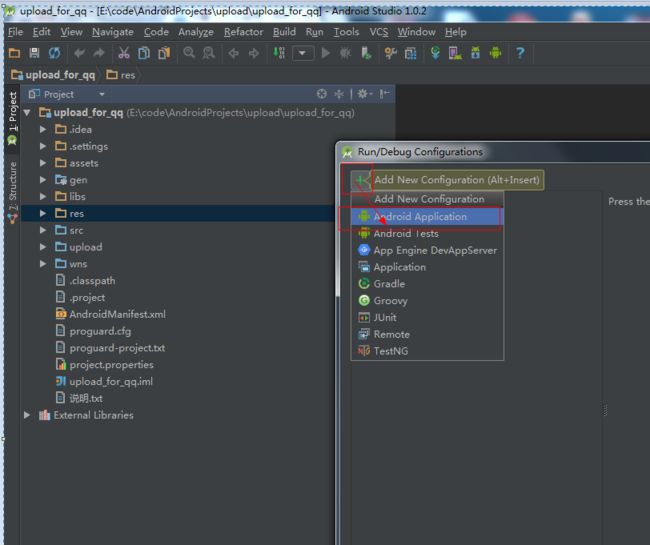Hide the Project tool window
Viewport: 650px width, 545px height.
(384, 94)
